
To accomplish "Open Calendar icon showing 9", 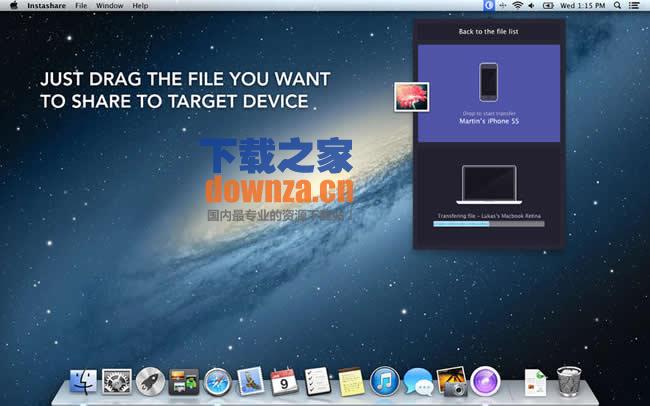I will coord(284,382).
